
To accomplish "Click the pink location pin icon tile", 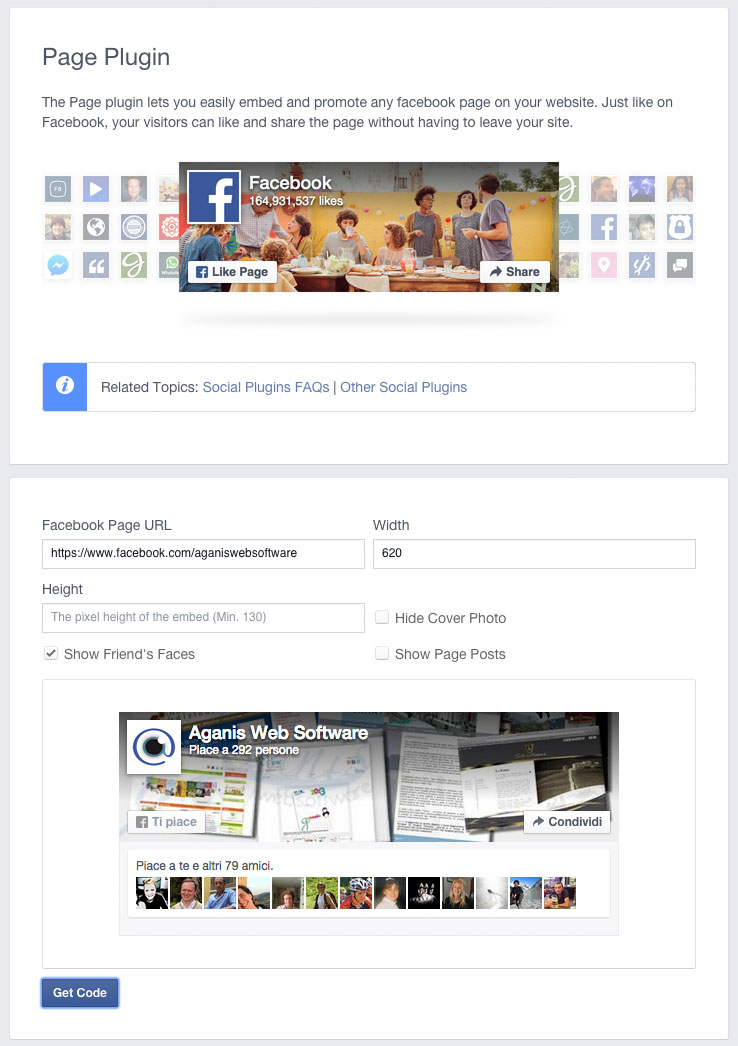I will 604,266.
